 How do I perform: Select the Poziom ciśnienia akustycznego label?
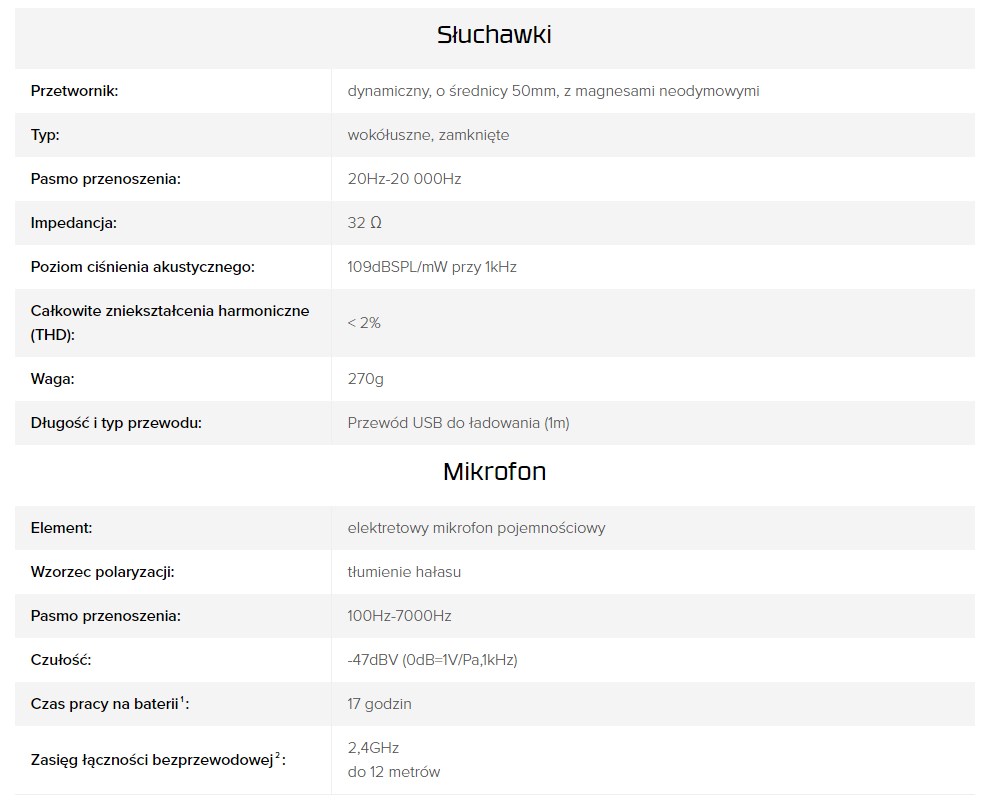(143, 267)
